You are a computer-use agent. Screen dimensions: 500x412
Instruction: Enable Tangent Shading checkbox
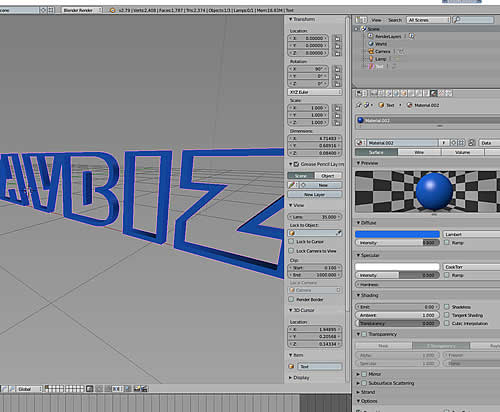(x=447, y=315)
